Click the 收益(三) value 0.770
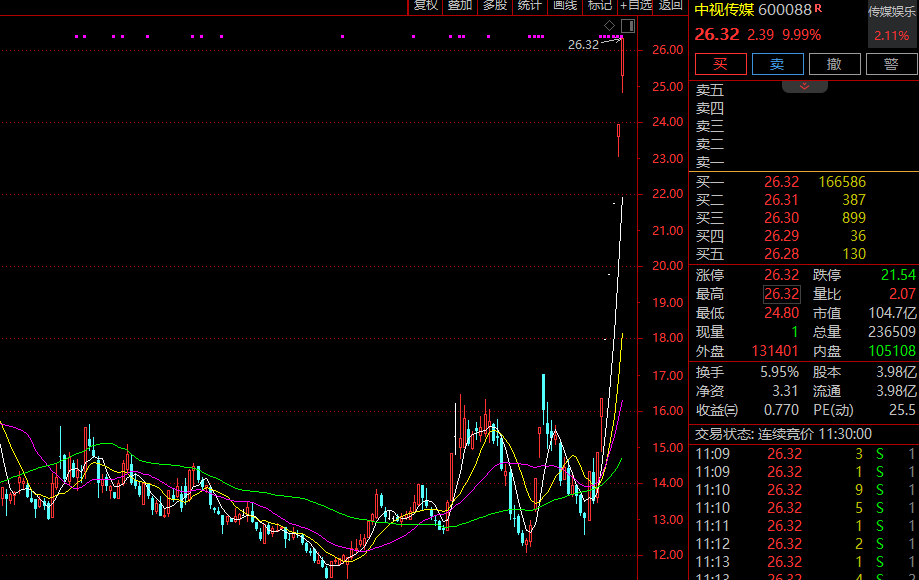 tap(781, 410)
